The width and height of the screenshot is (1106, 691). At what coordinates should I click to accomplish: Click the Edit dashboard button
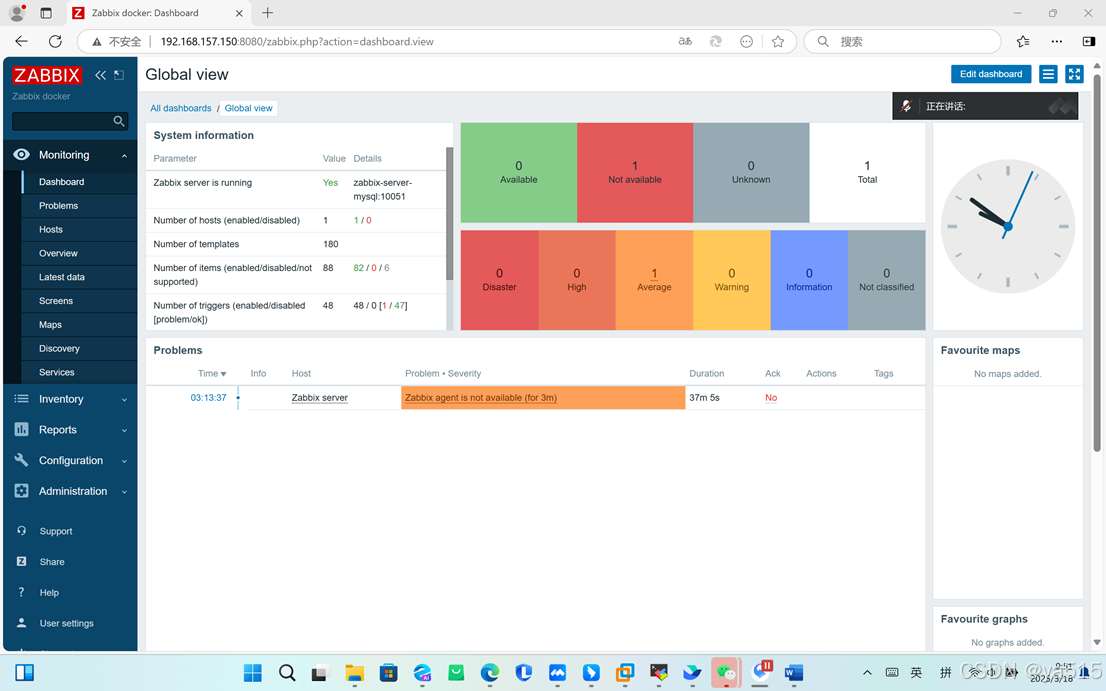pyautogui.click(x=990, y=74)
